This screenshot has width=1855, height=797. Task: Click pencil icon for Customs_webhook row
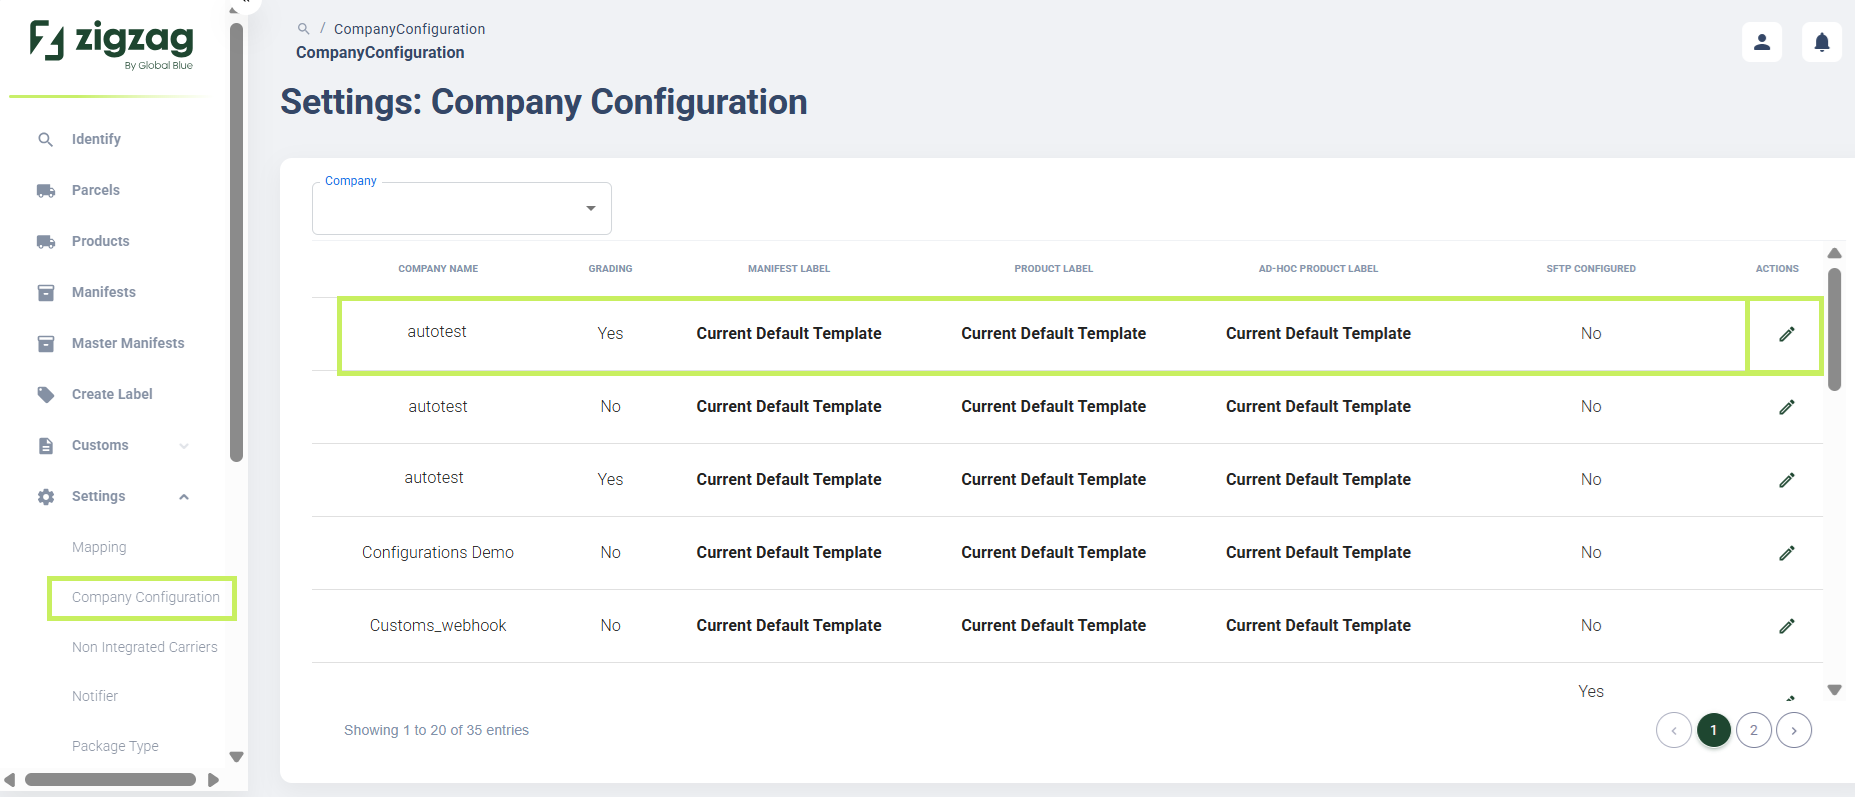tap(1786, 626)
